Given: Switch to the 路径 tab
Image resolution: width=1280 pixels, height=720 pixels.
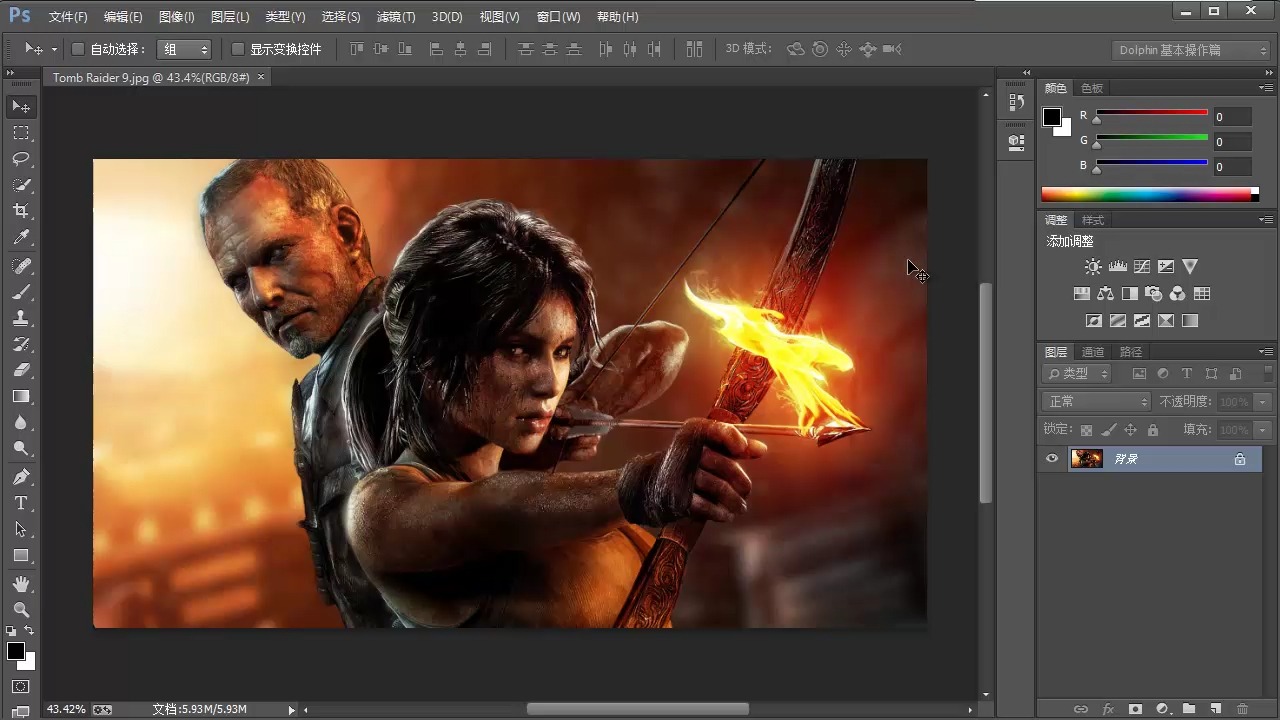Looking at the screenshot, I should click(1130, 352).
